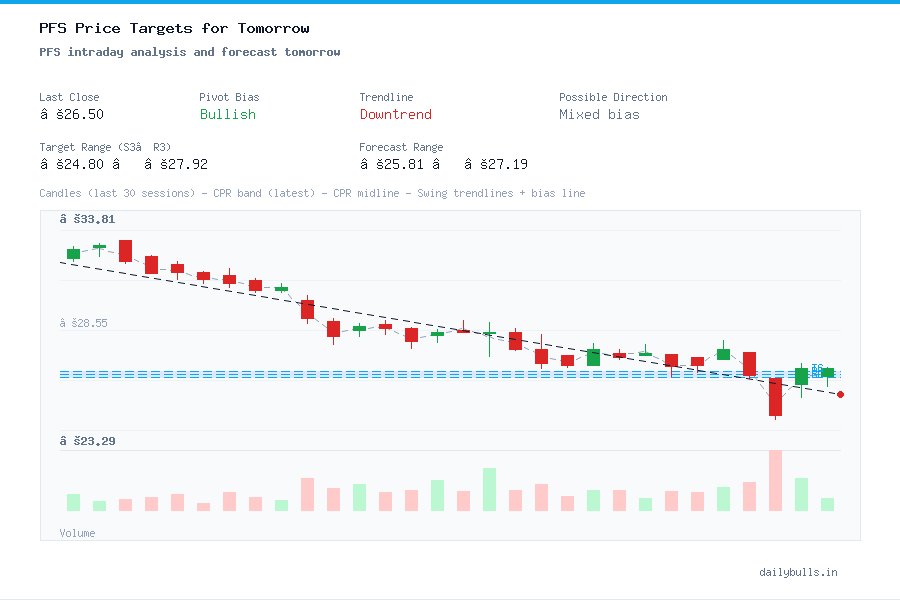900x600 pixels.
Task: Select the PFS Price Targets title
Action: pos(175,28)
